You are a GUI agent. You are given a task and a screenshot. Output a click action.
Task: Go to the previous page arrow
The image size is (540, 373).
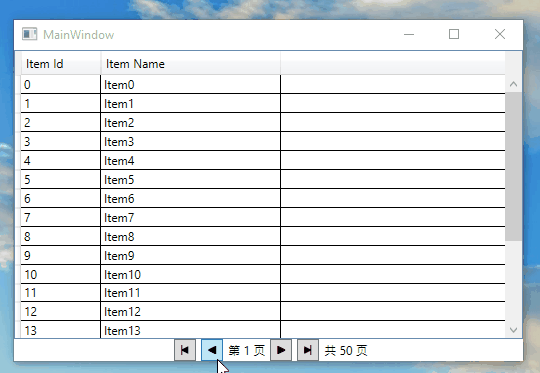(x=212, y=350)
